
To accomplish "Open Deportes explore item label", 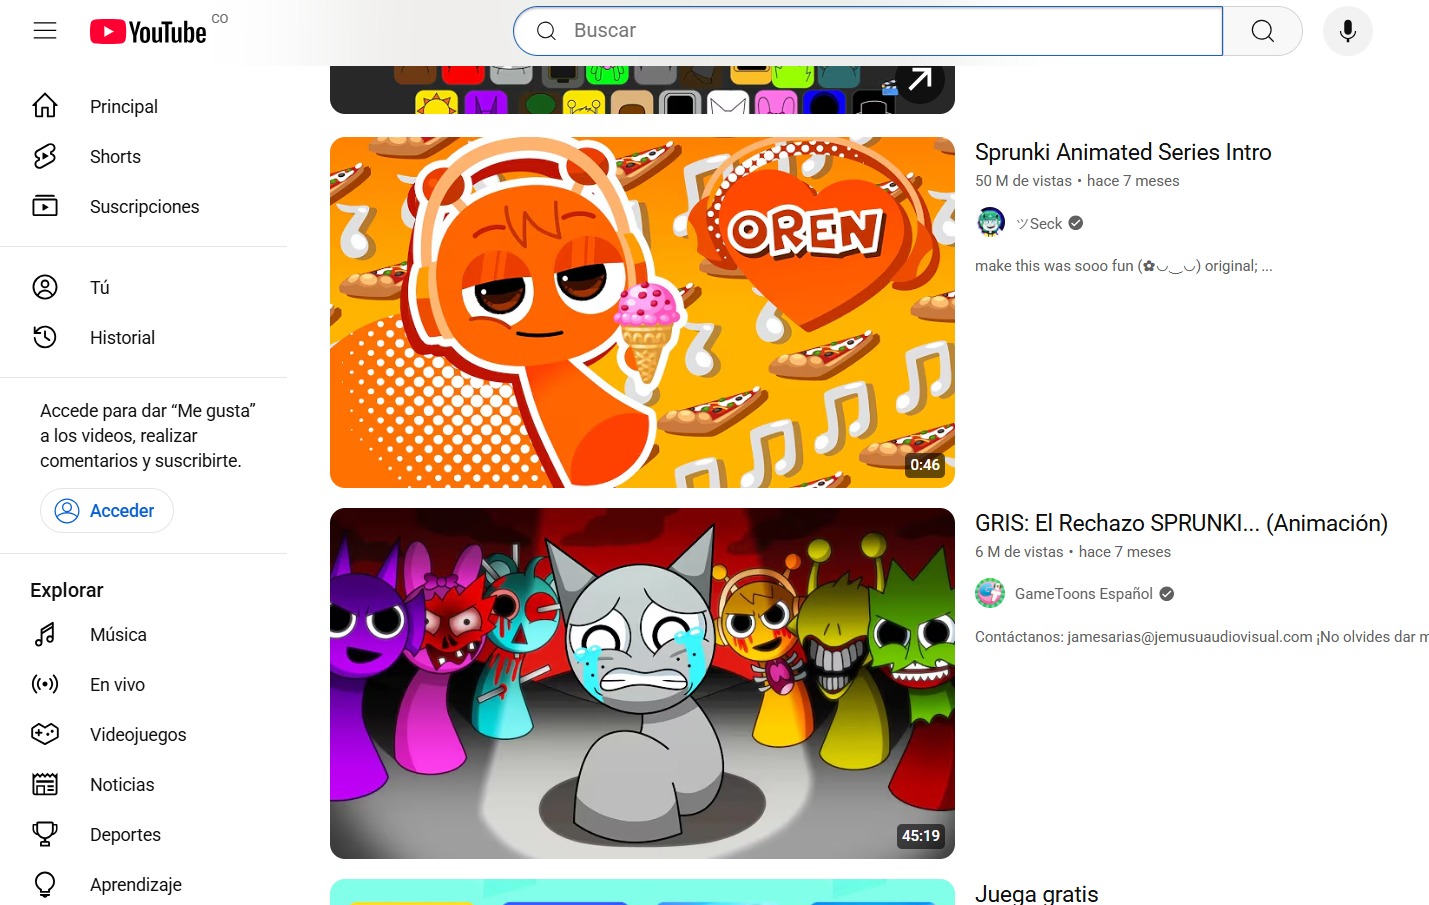I will coord(125,835).
